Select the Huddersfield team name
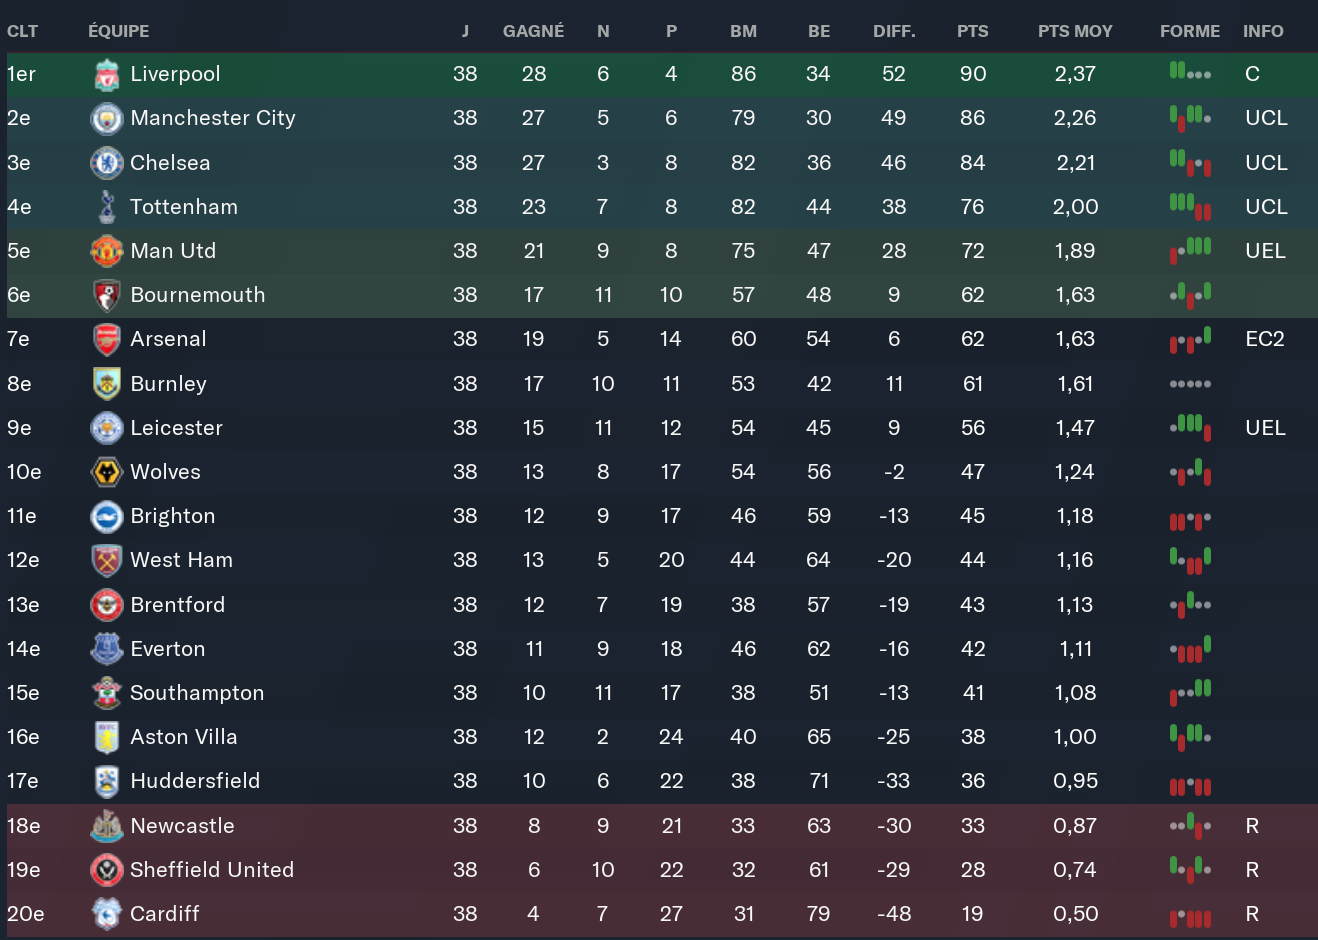Image resolution: width=1318 pixels, height=940 pixels. (x=195, y=781)
